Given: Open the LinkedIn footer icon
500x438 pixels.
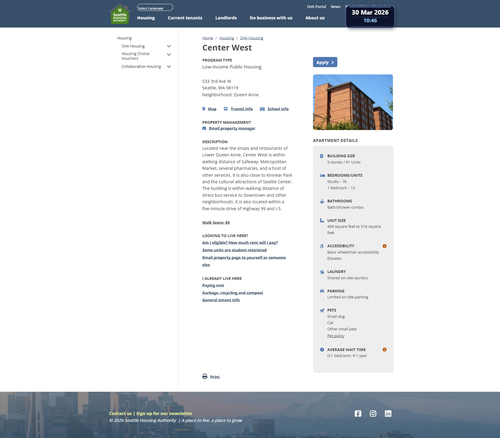Looking at the screenshot, I should [x=388, y=414].
